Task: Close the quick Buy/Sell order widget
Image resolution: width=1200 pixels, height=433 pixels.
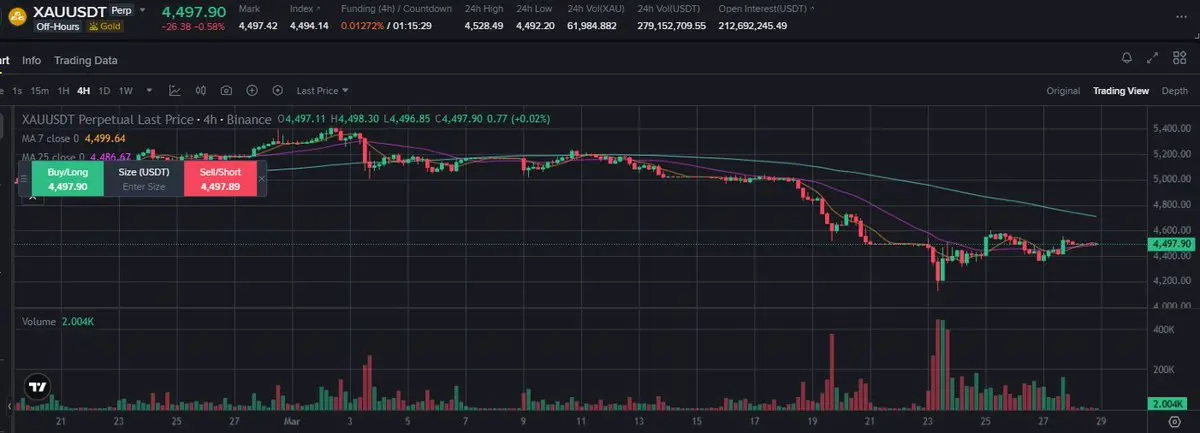Action: click(x=262, y=179)
